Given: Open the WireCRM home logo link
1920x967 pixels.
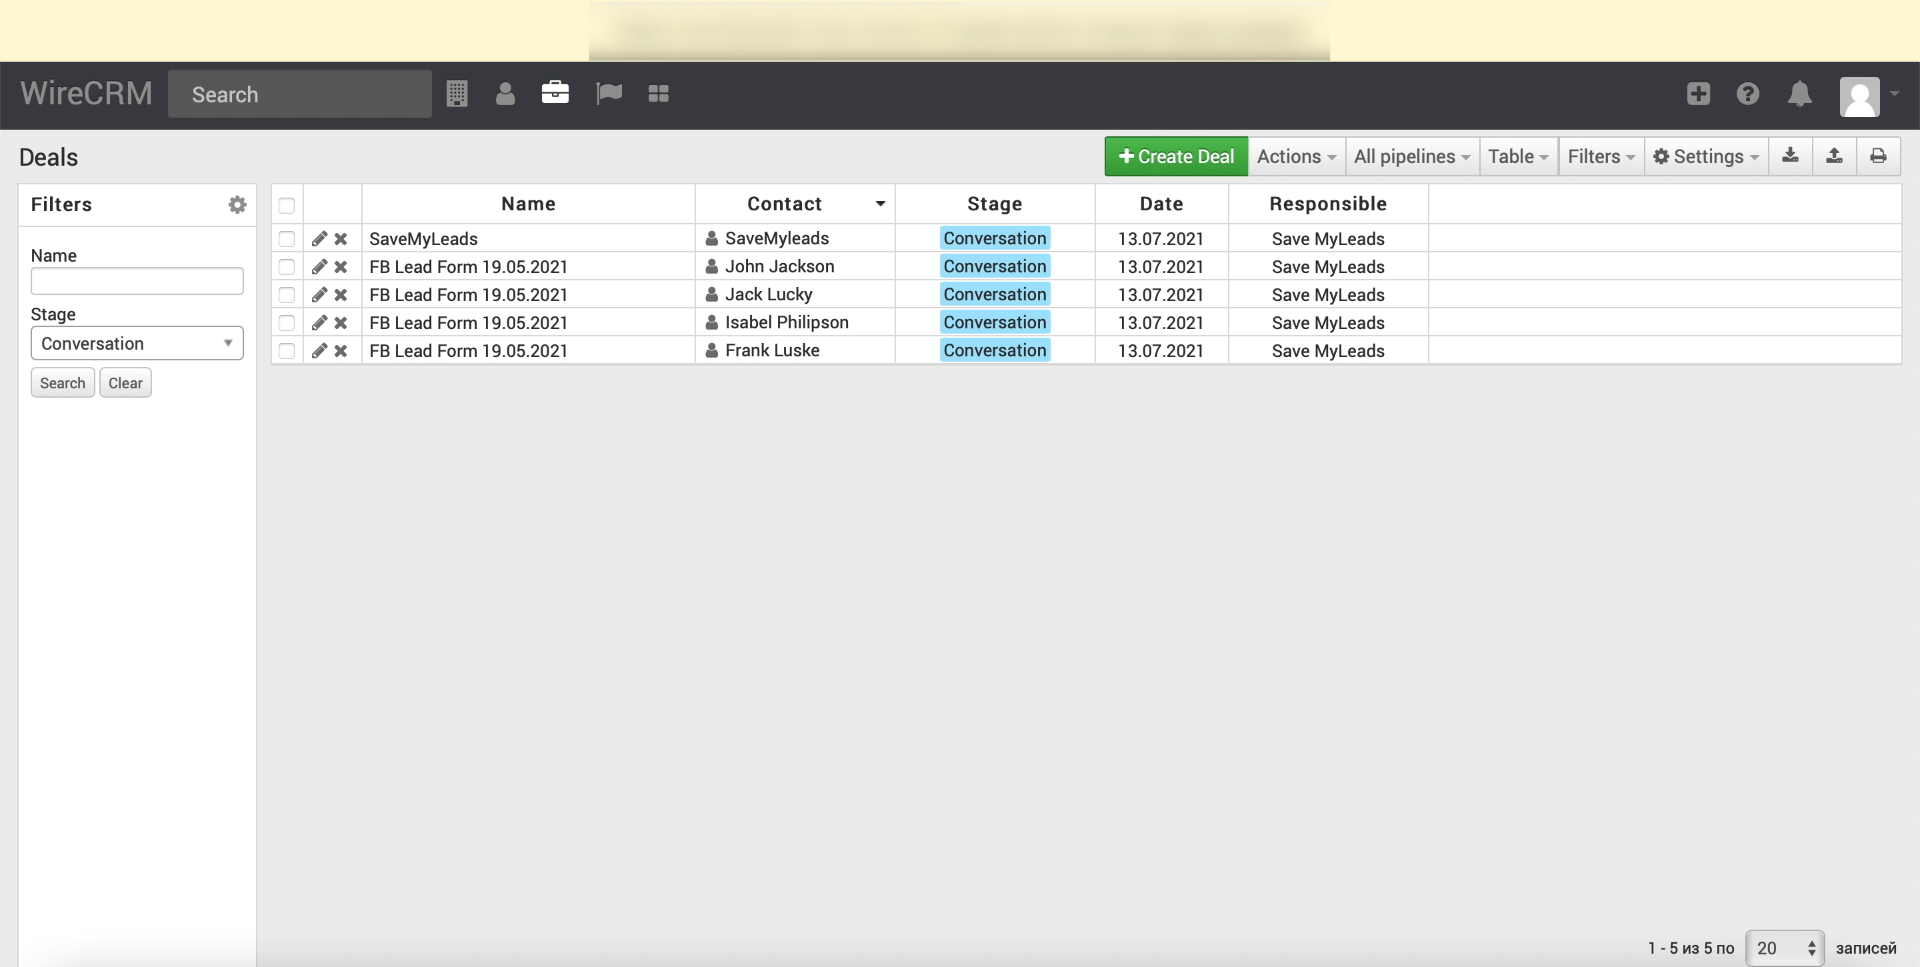Looking at the screenshot, I should click(86, 94).
